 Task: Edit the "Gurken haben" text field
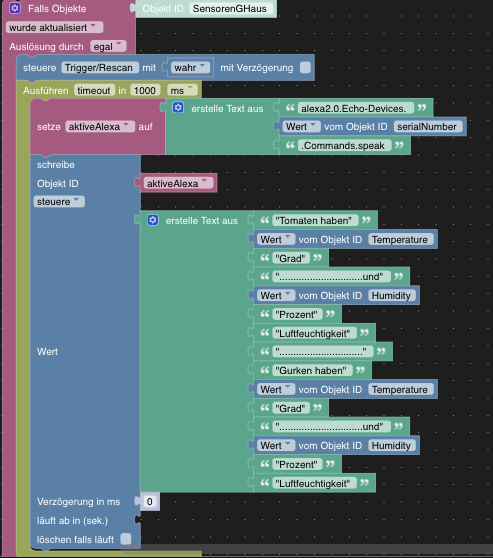pyautogui.click(x=311, y=370)
